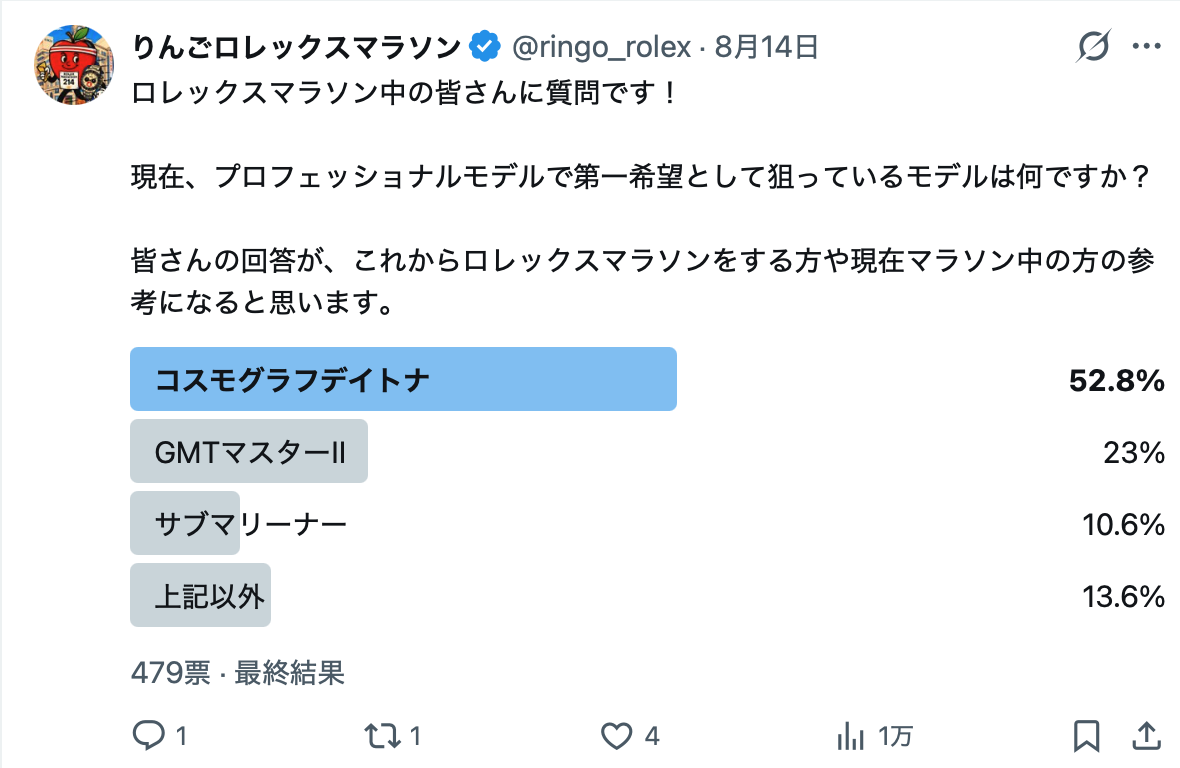Click the reply speech bubble icon

point(148,735)
